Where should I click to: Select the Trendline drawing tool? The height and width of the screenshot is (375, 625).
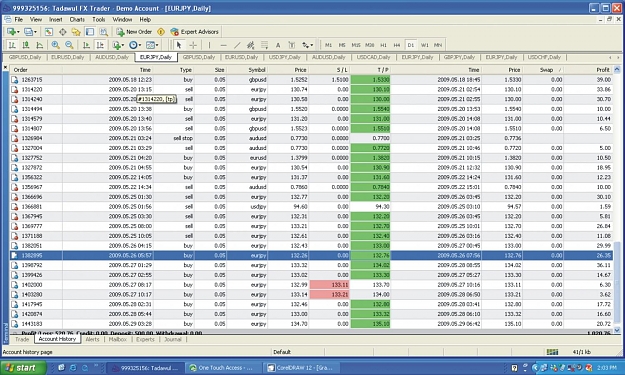(x=237, y=45)
